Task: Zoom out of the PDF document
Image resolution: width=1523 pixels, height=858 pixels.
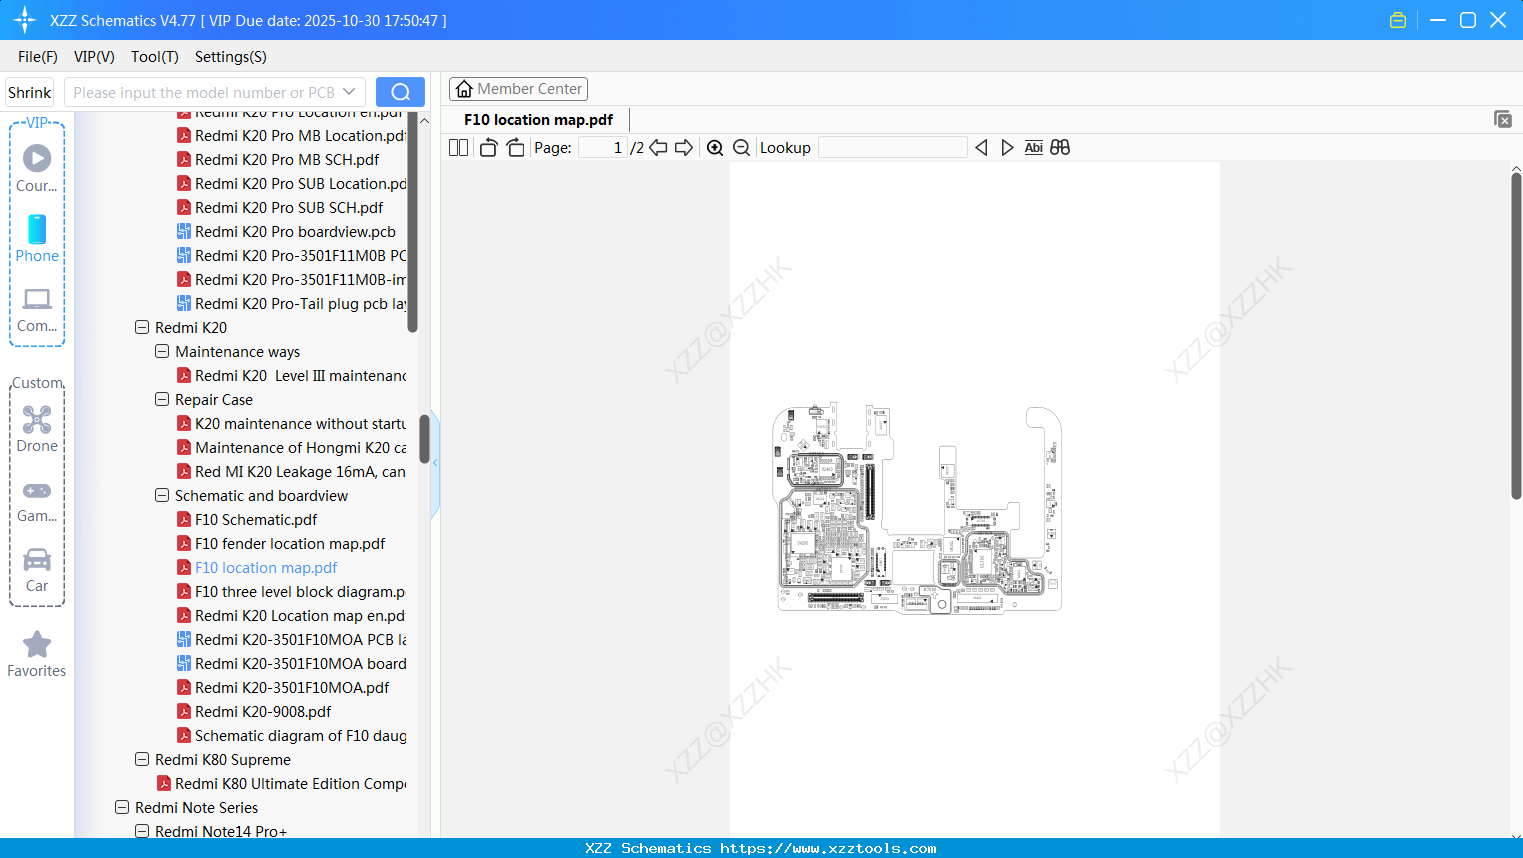Action: point(741,147)
